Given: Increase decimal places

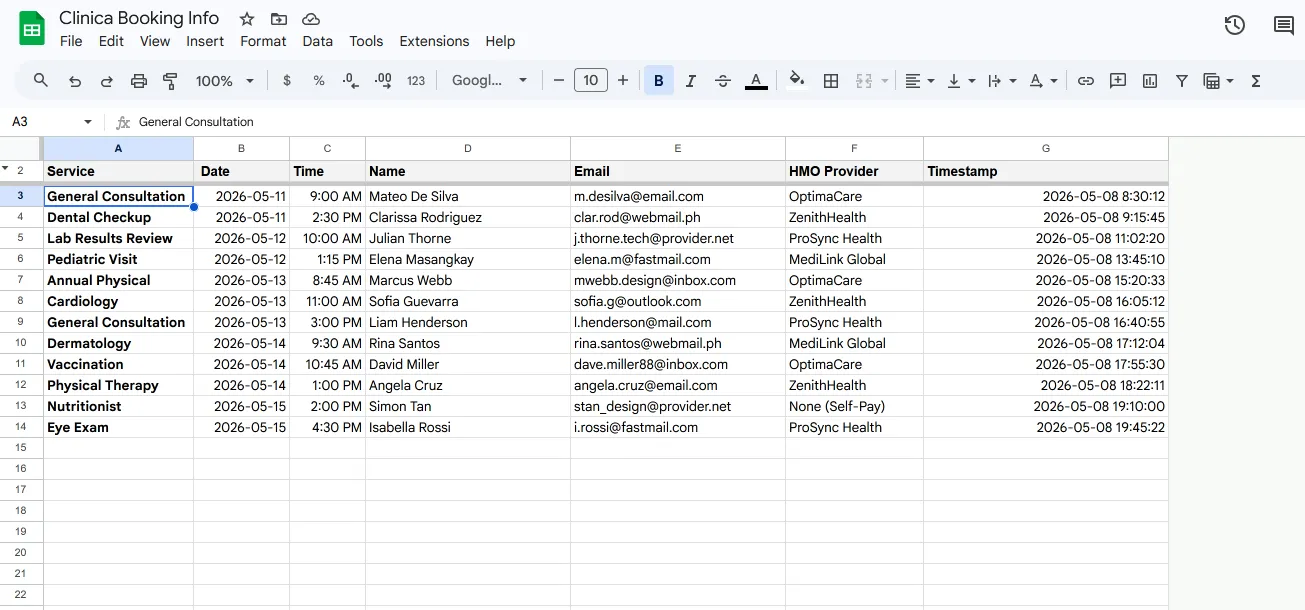Looking at the screenshot, I should 383,81.
